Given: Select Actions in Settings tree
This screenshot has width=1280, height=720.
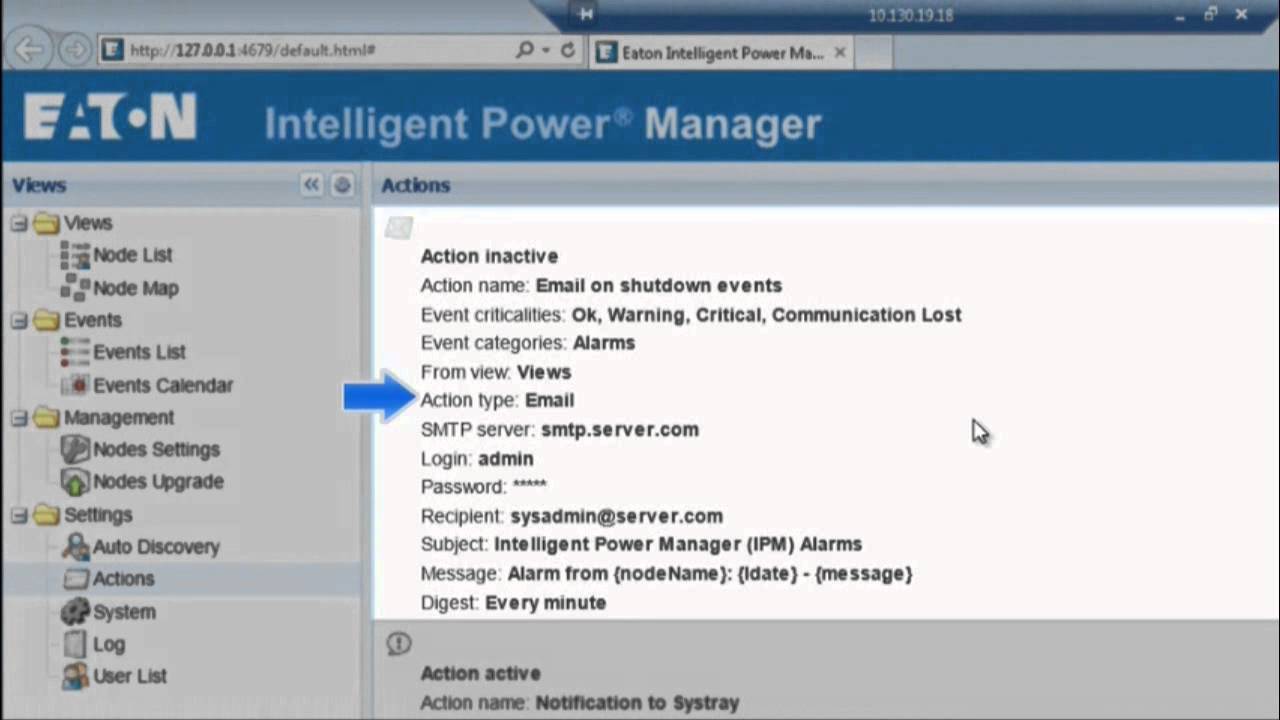Looking at the screenshot, I should coord(123,578).
